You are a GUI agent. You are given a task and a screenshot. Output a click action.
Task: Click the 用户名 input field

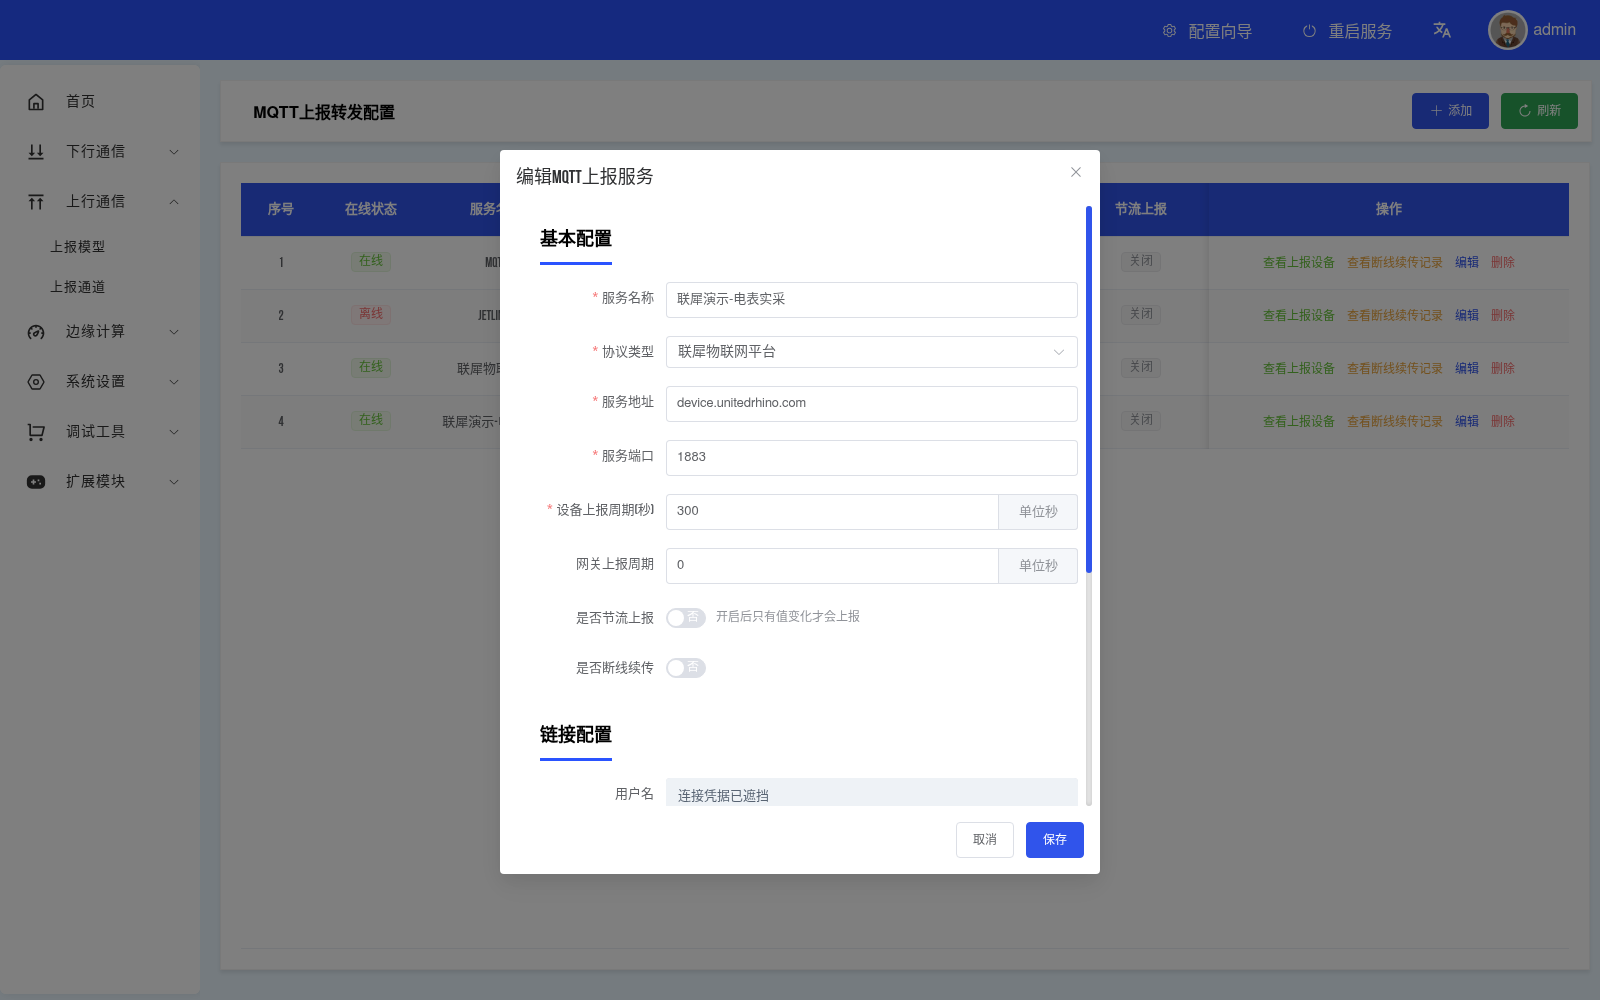(x=872, y=793)
